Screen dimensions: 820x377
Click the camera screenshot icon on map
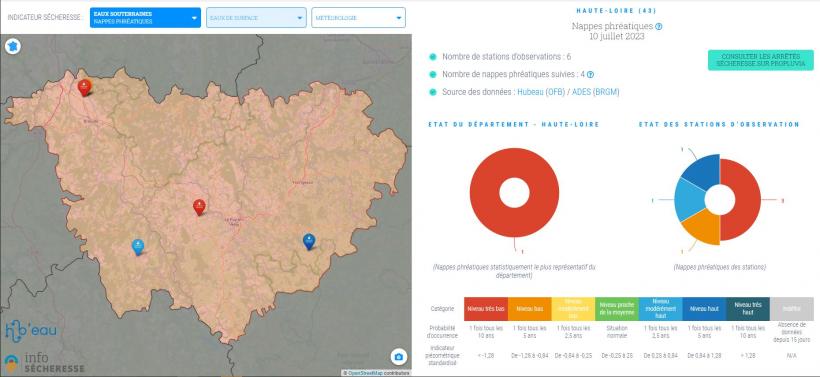(398, 357)
